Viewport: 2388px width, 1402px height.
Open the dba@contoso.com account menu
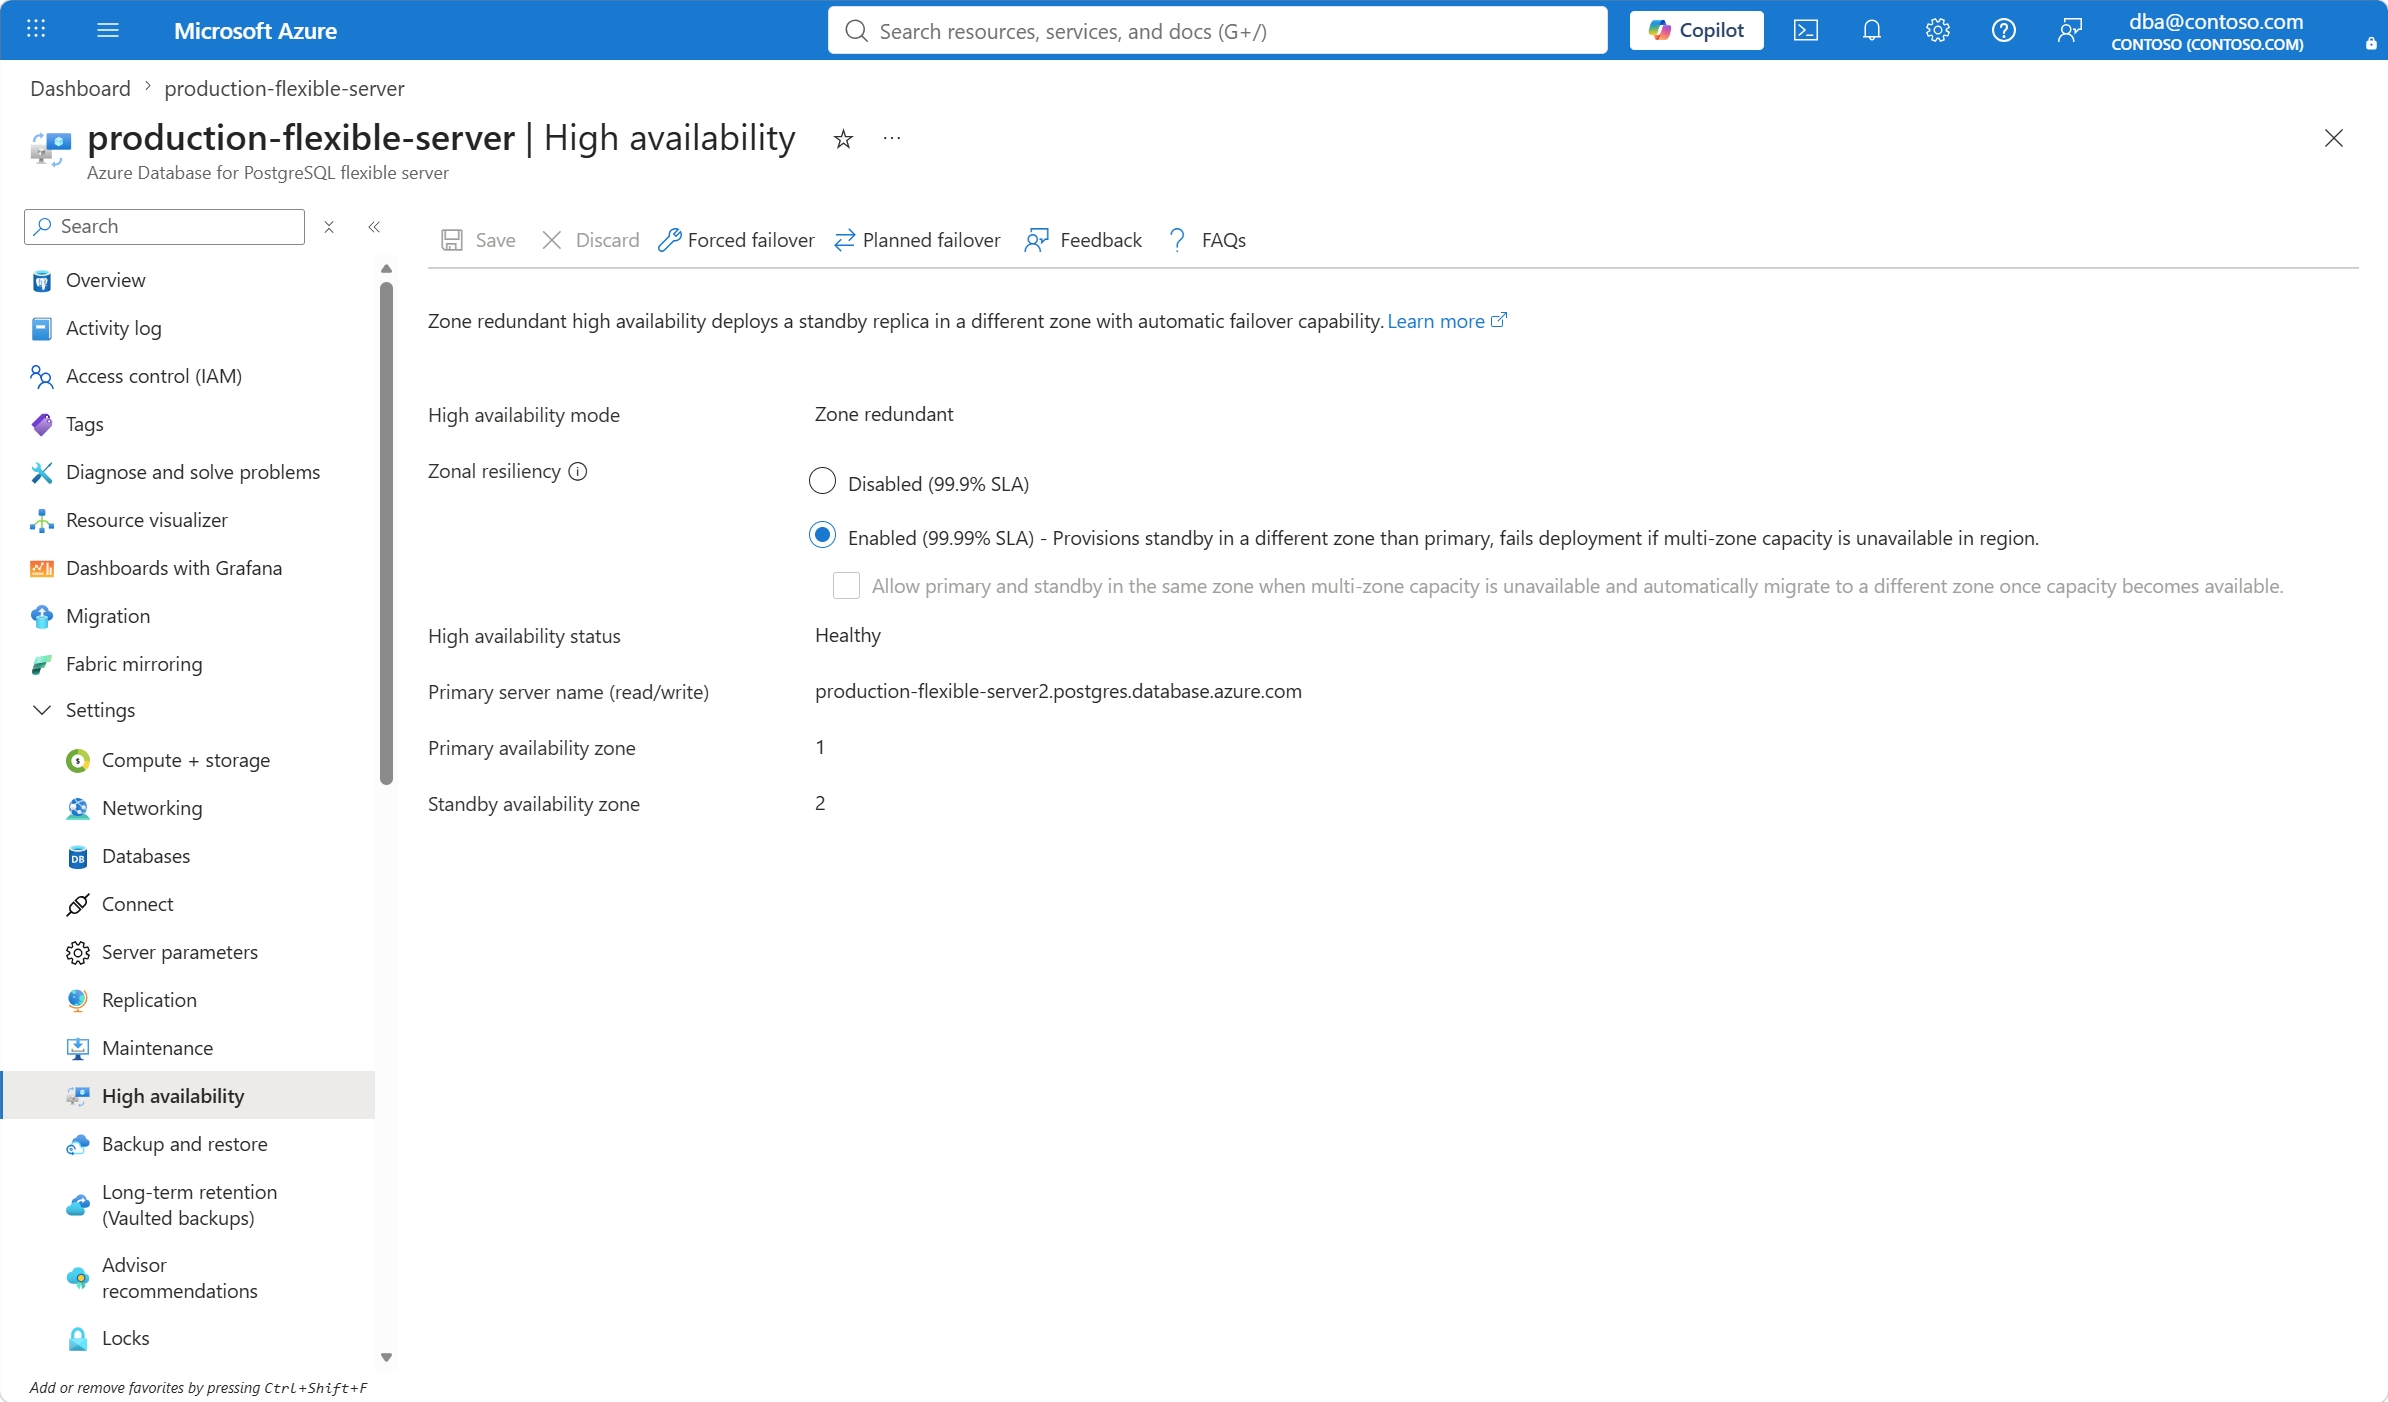(2208, 31)
